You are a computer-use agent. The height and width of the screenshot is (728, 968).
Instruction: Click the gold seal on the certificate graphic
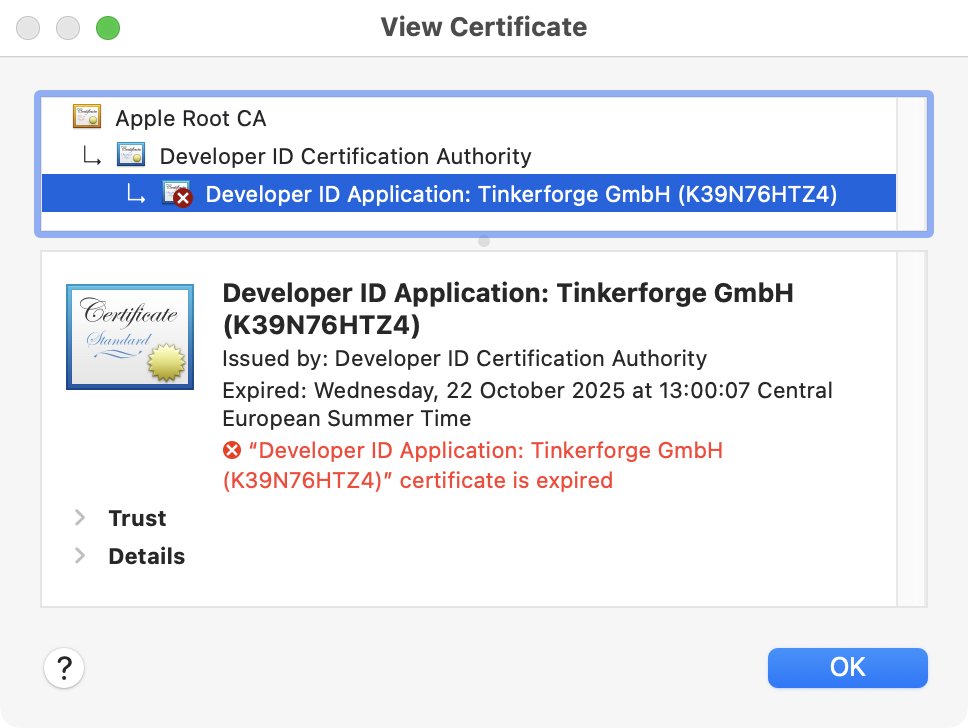[x=165, y=365]
